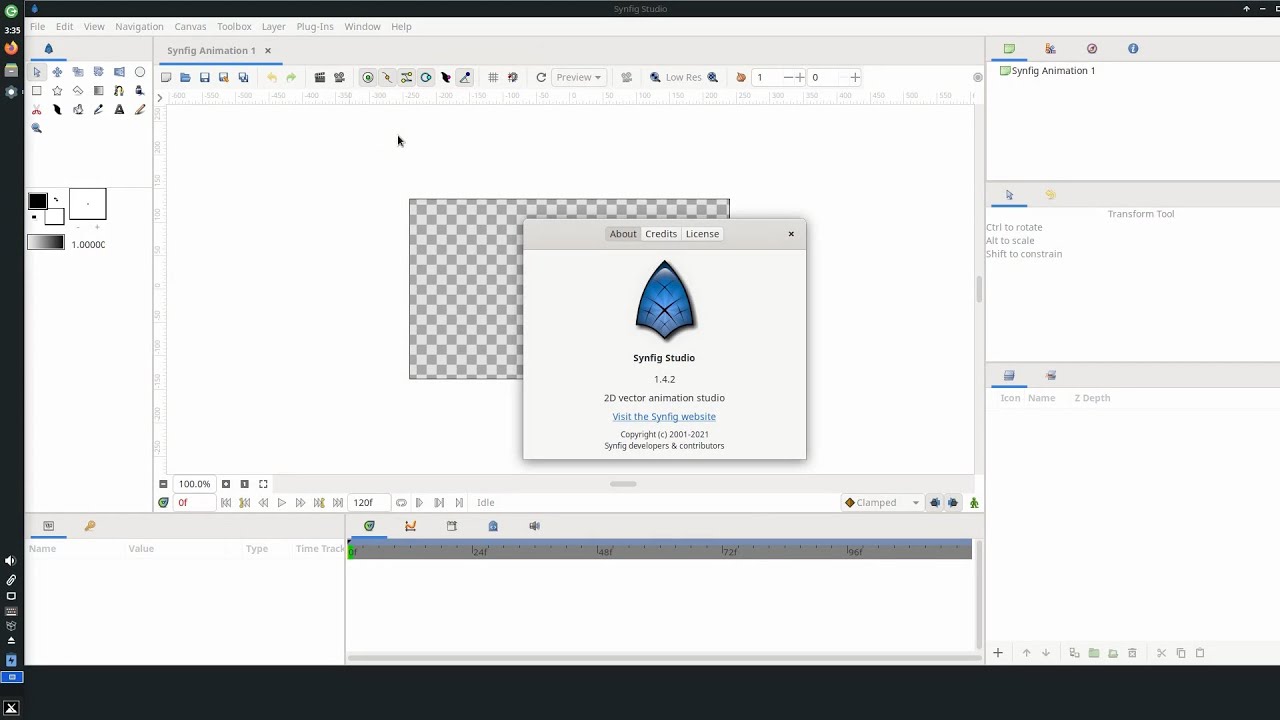Select the Cutout scissors tool

point(37,110)
